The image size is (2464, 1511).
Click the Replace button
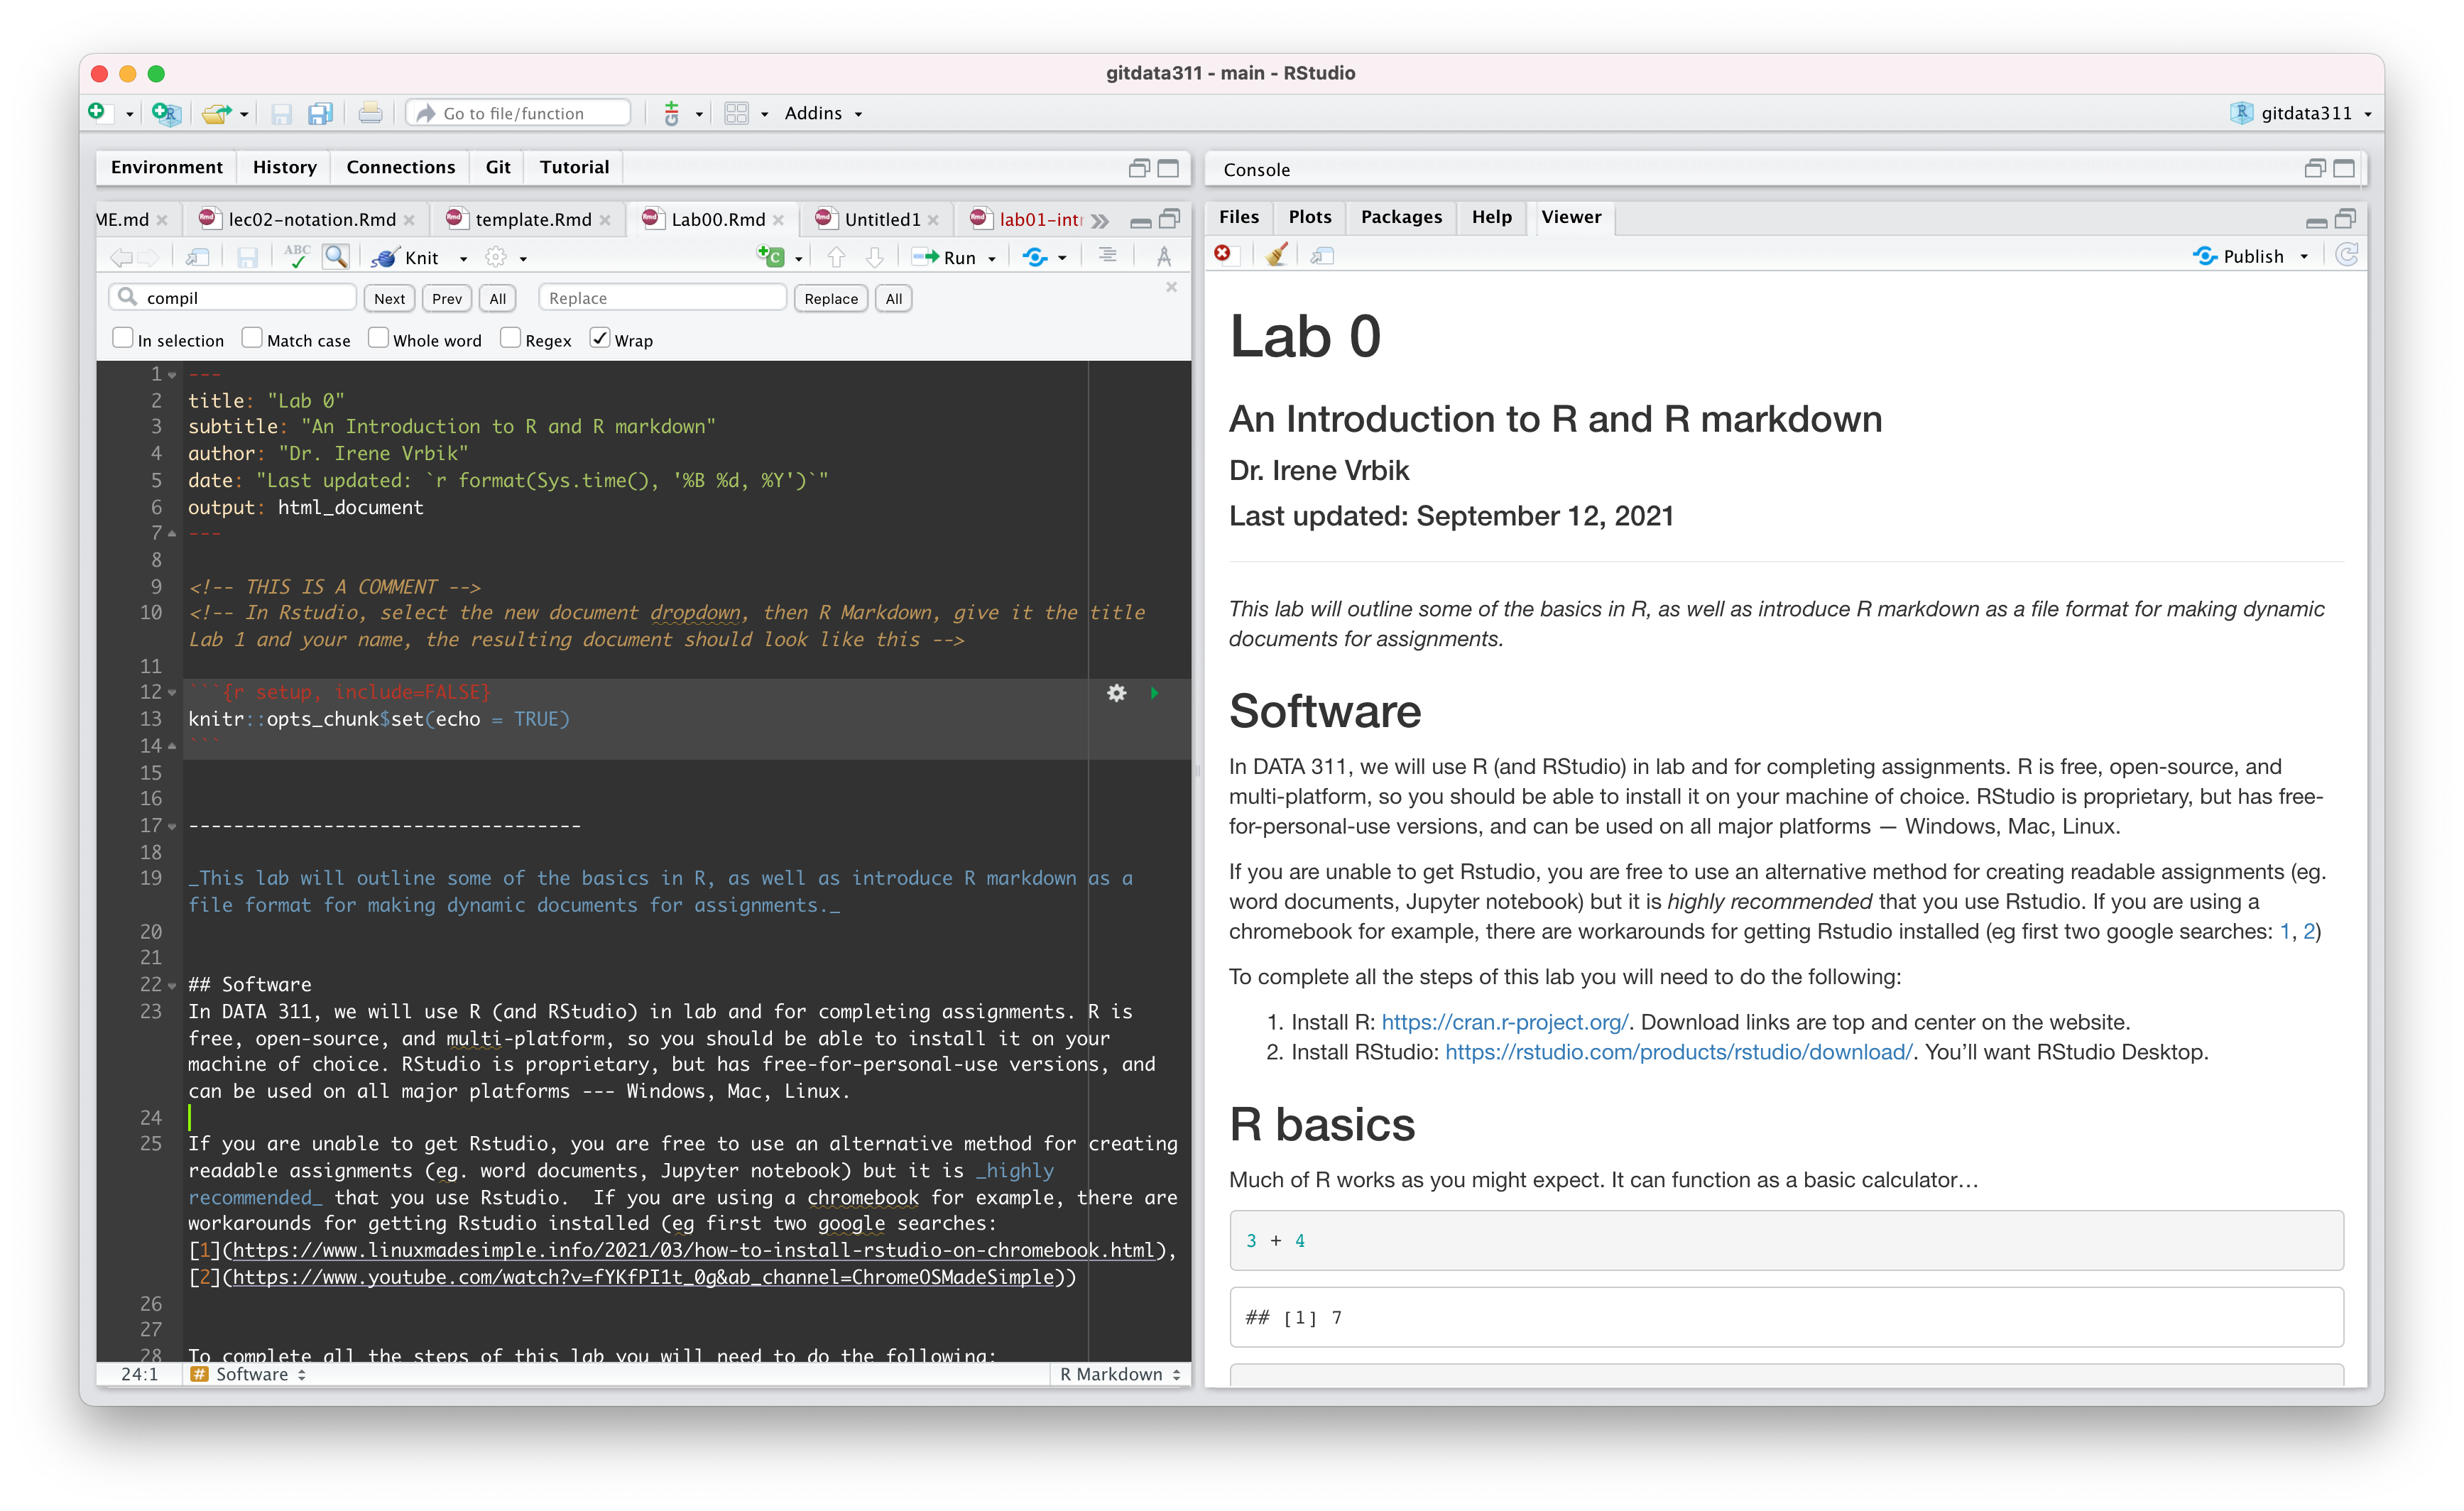coord(831,298)
